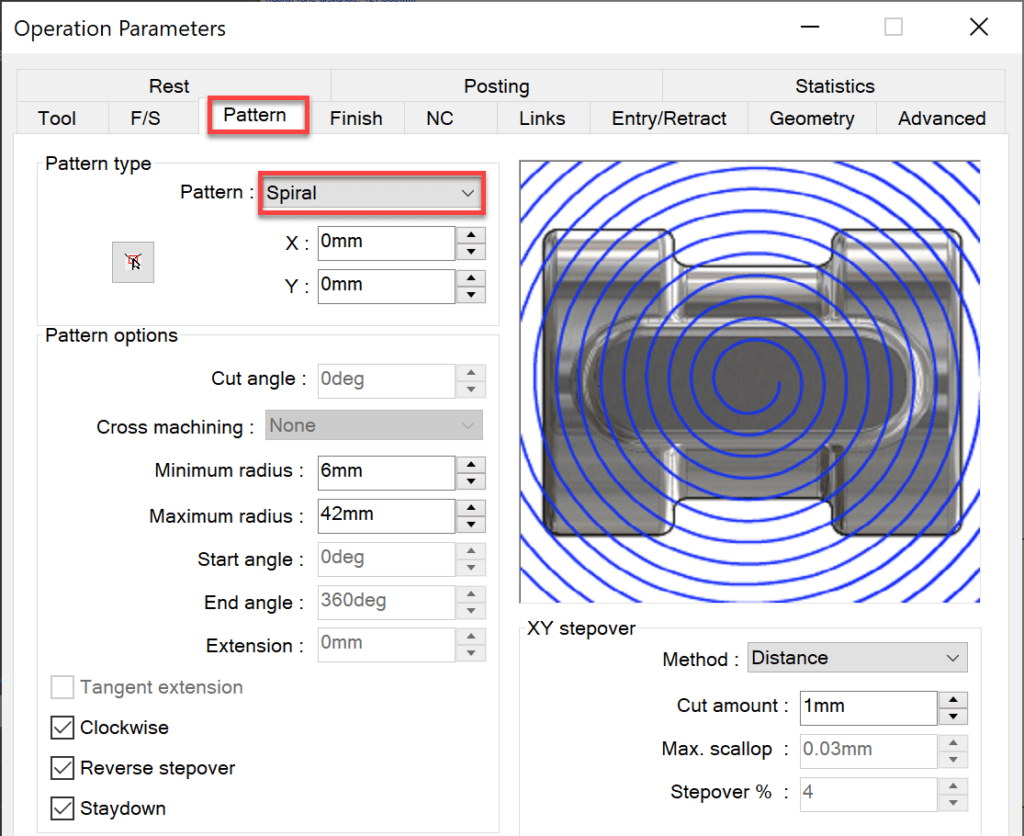
Task: Select the Entry/Retract tab
Action: pyautogui.click(x=668, y=118)
